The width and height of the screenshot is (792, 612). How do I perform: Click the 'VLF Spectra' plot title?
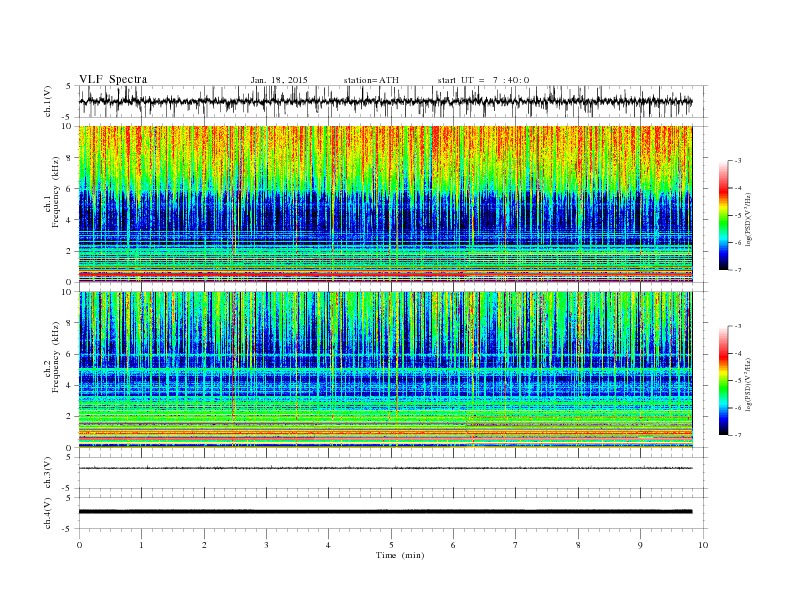[113, 79]
